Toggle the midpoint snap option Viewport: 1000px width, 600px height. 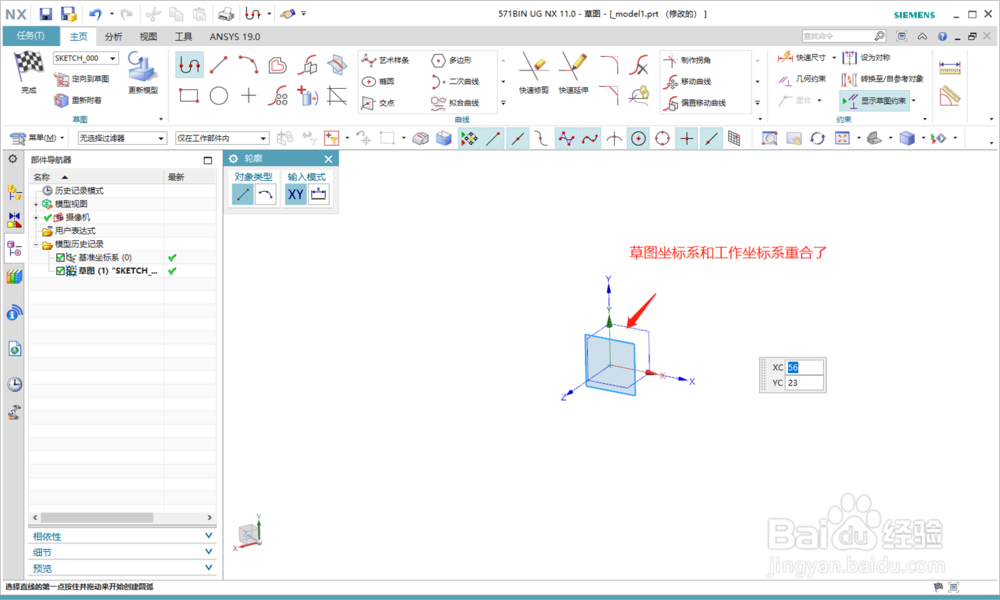coord(517,138)
